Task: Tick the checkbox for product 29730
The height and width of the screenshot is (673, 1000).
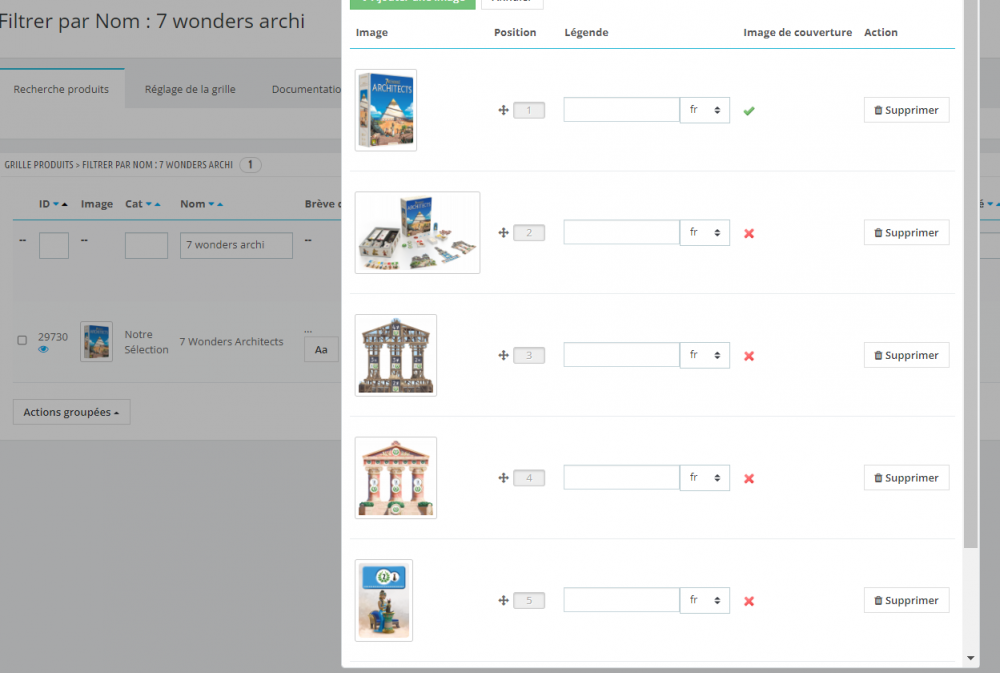Action: tap(22, 340)
